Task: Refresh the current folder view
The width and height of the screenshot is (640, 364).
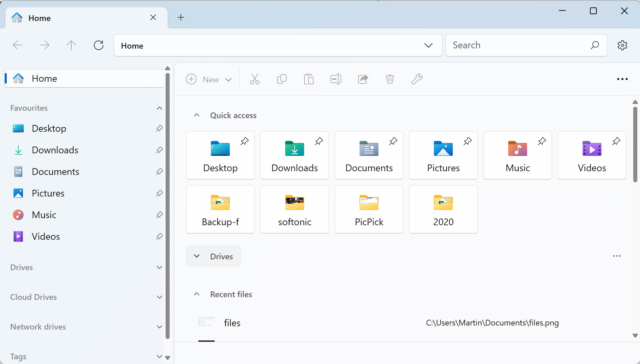Action: coord(98,45)
